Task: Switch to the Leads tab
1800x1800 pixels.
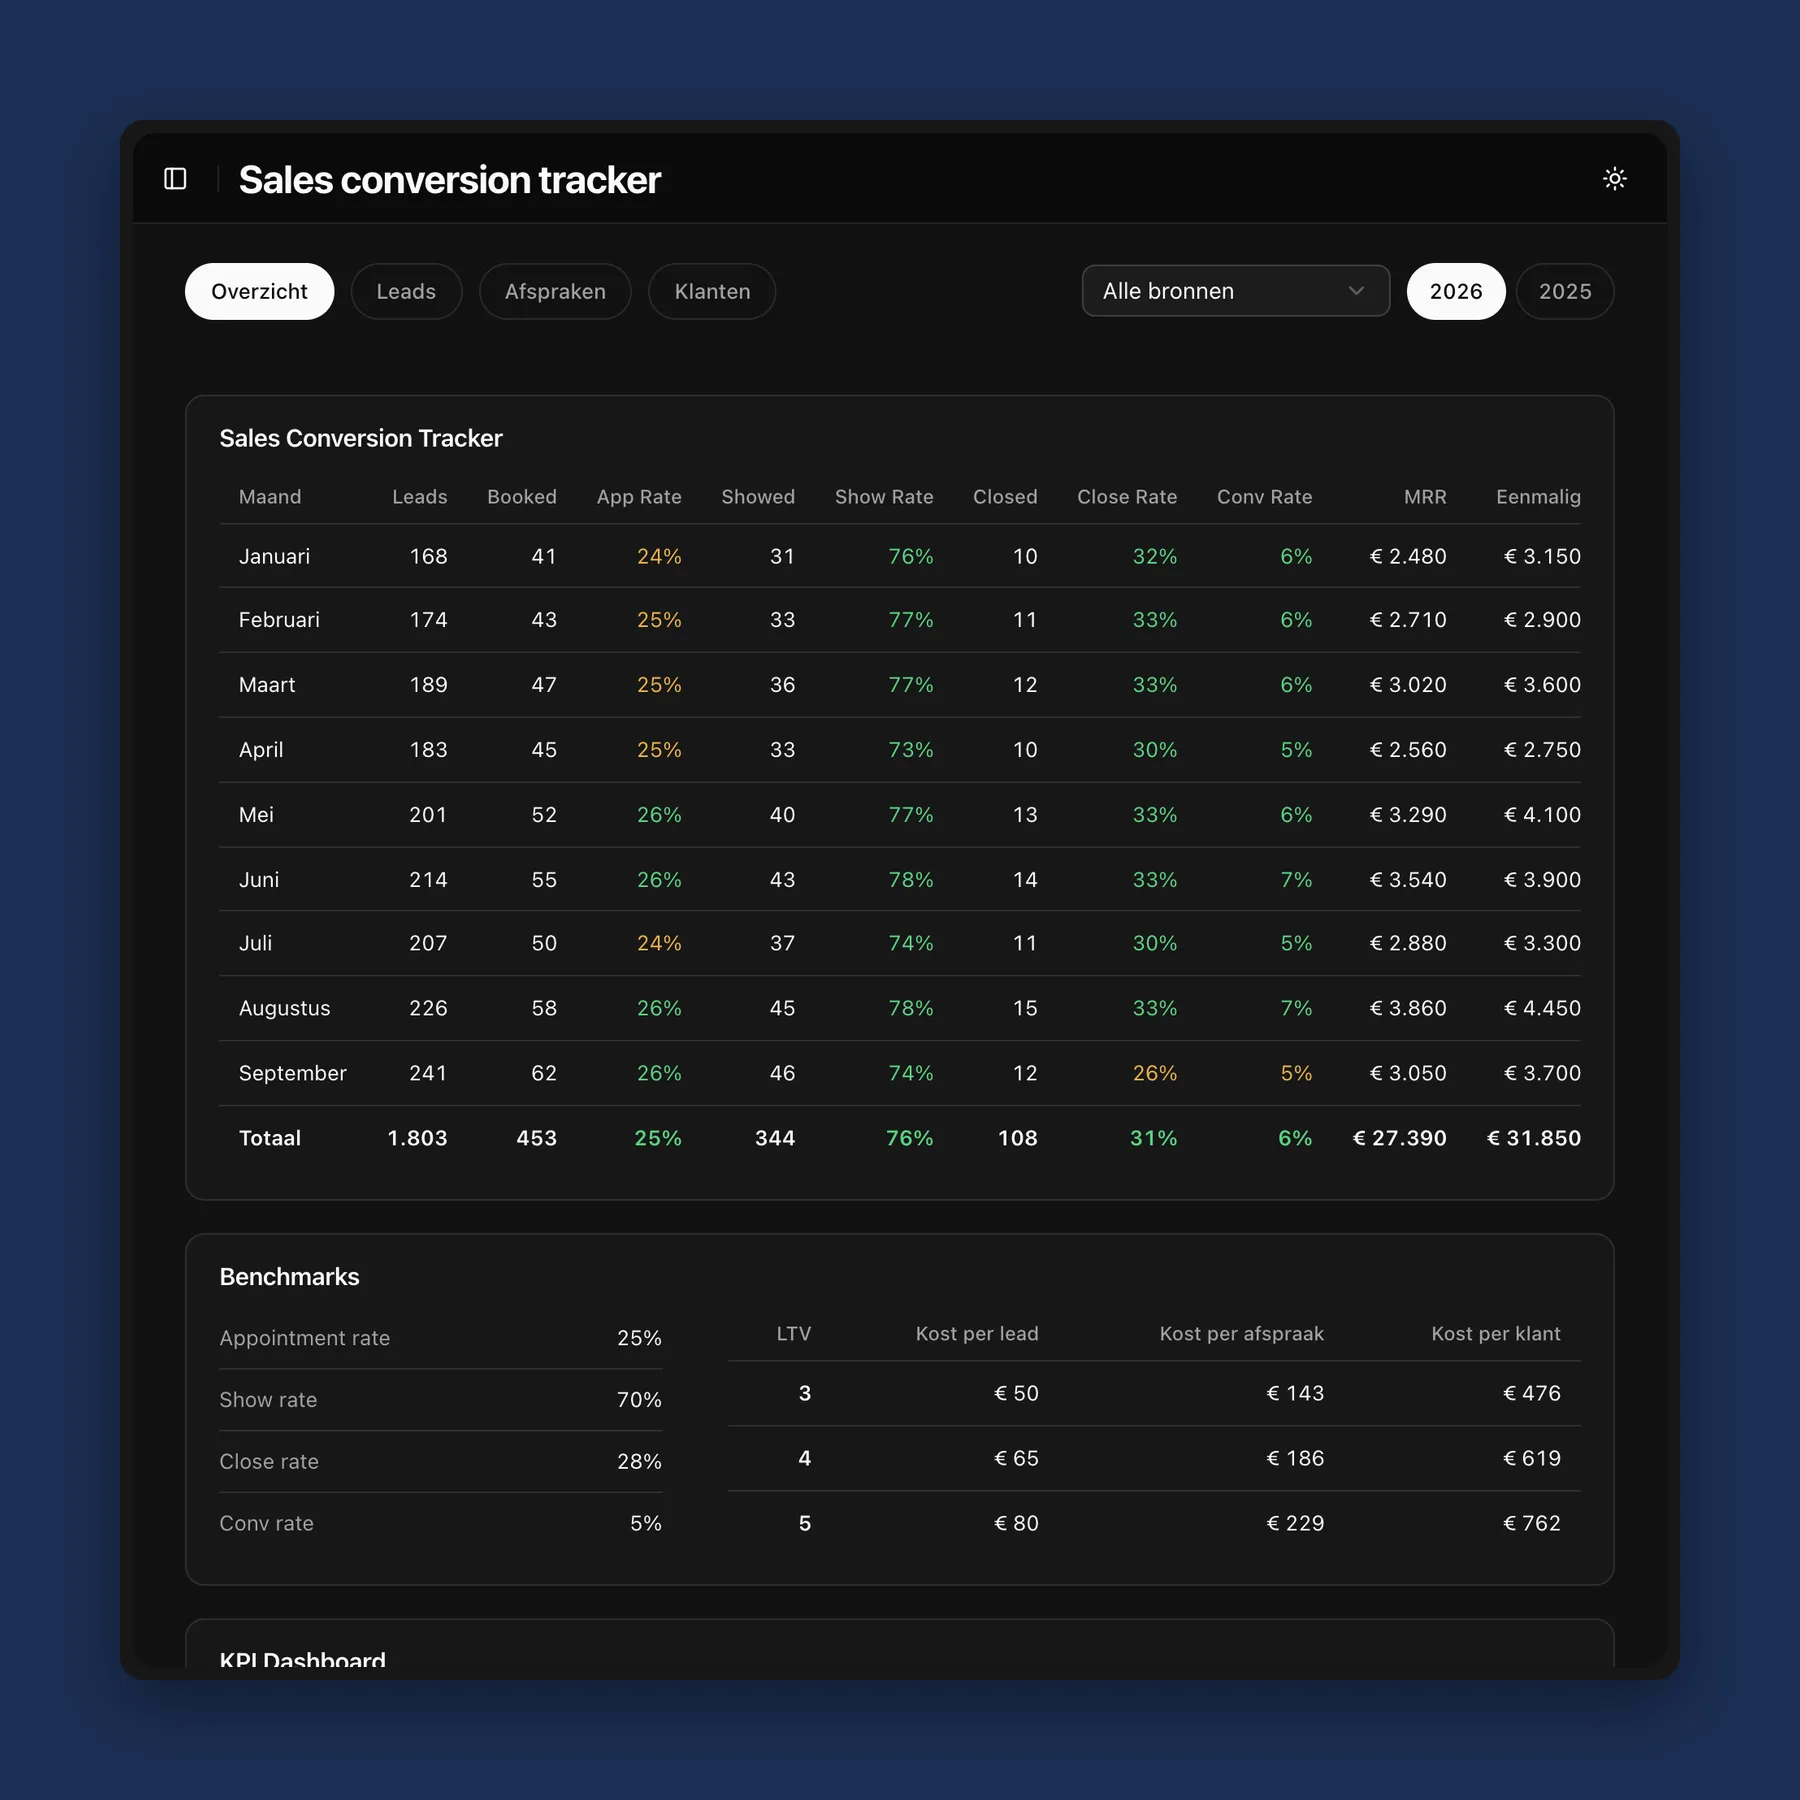Action: pos(406,291)
